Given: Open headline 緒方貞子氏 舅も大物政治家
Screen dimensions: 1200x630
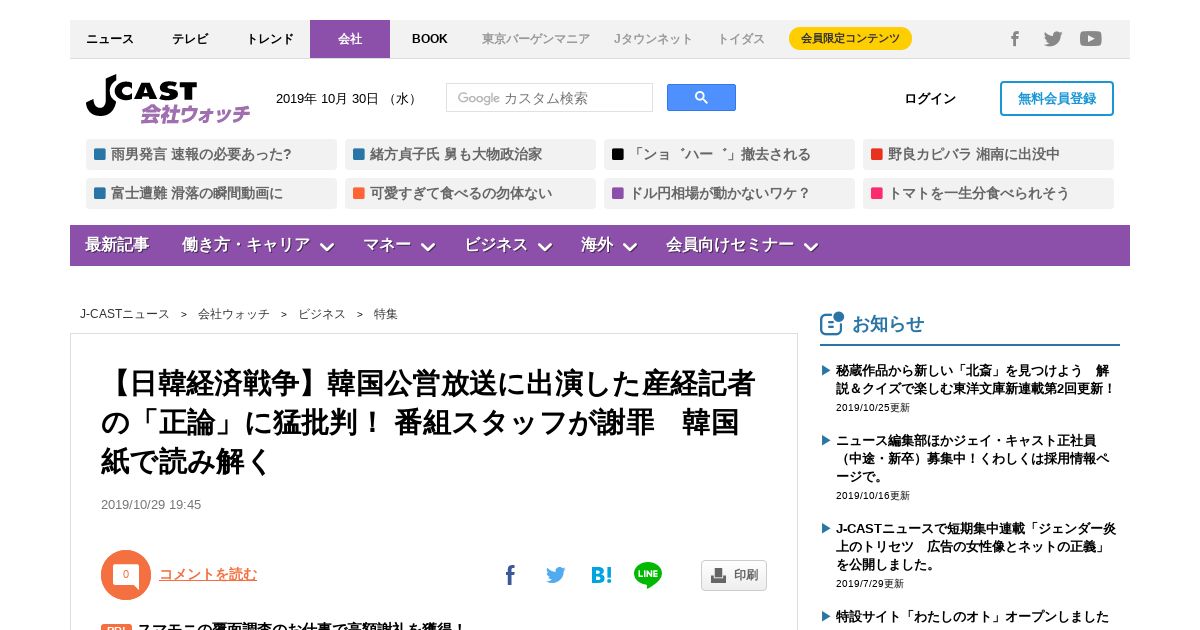Looking at the screenshot, I should pyautogui.click(x=470, y=154).
